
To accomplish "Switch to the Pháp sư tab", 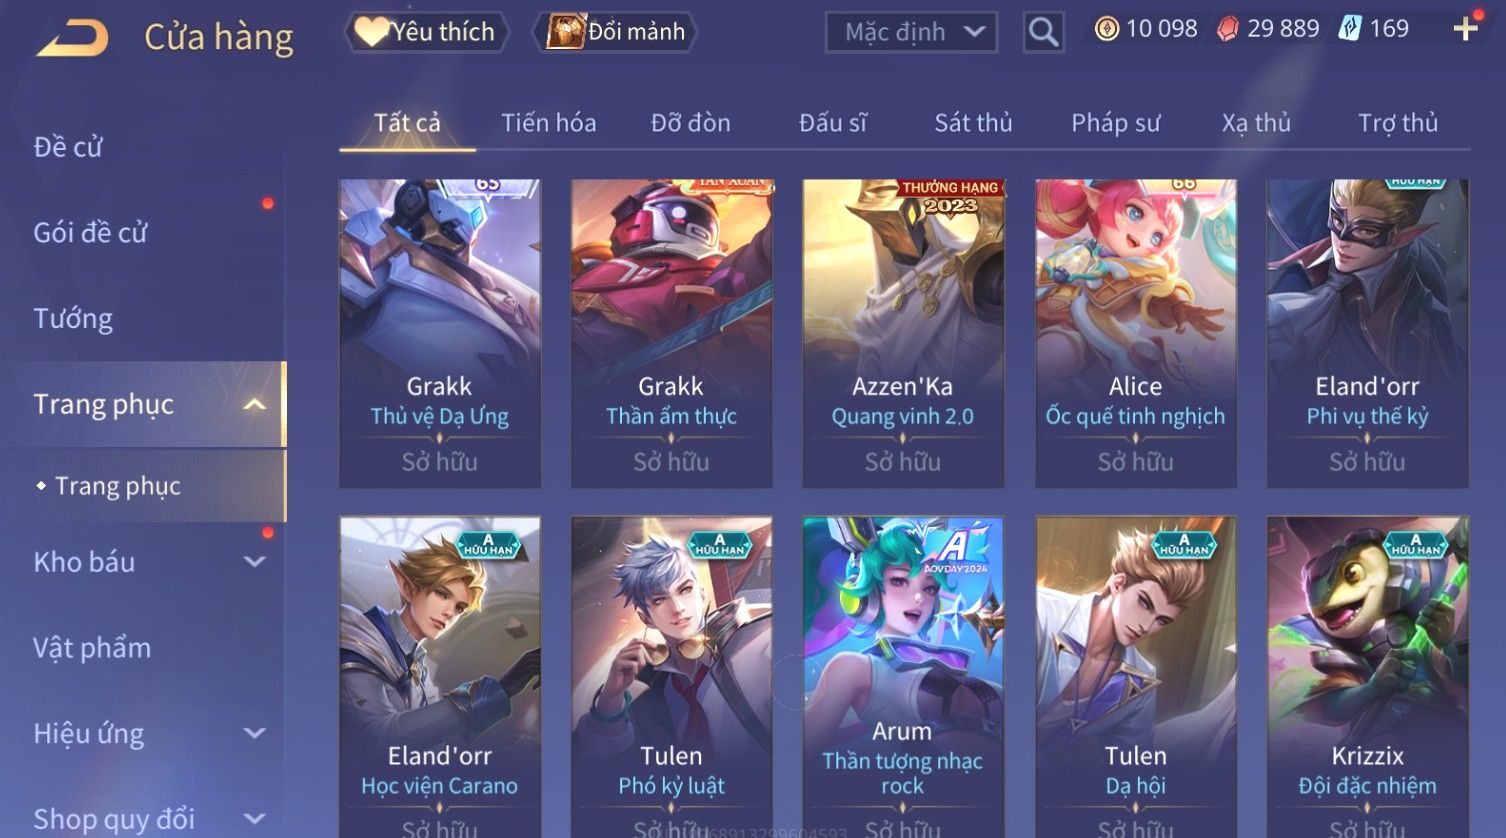I will click(1115, 123).
